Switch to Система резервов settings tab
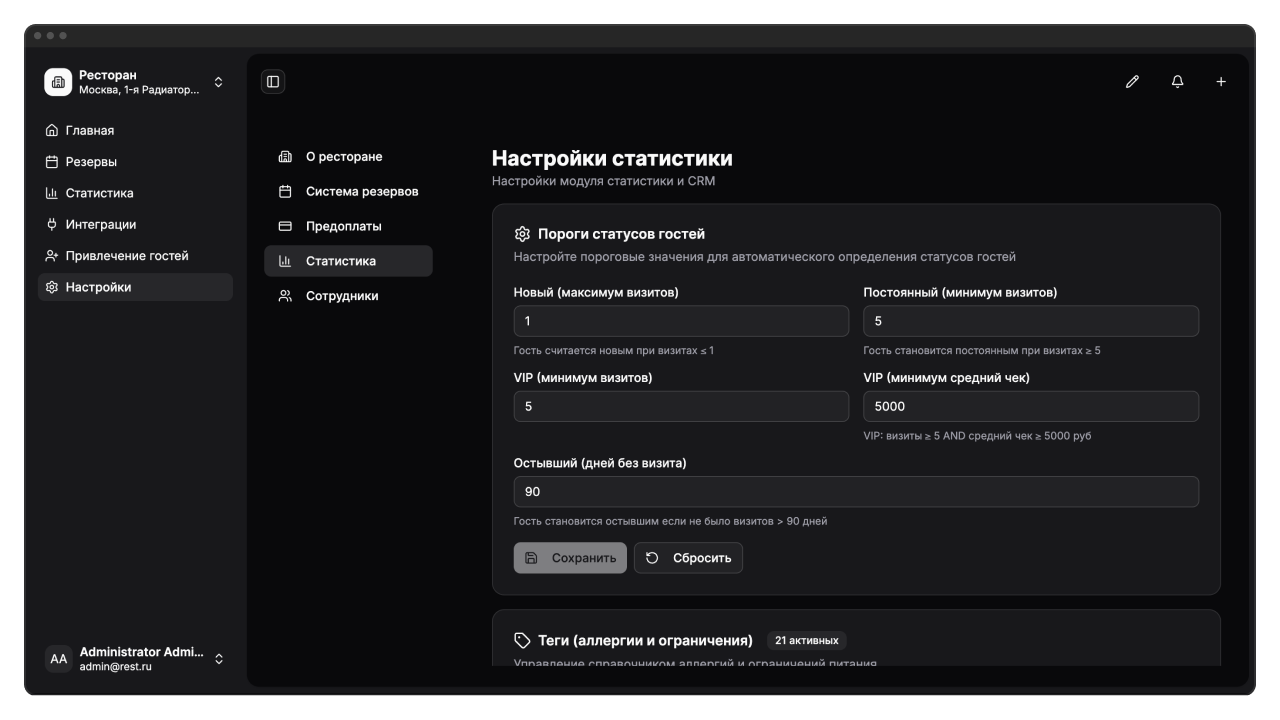 pyautogui.click(x=361, y=192)
